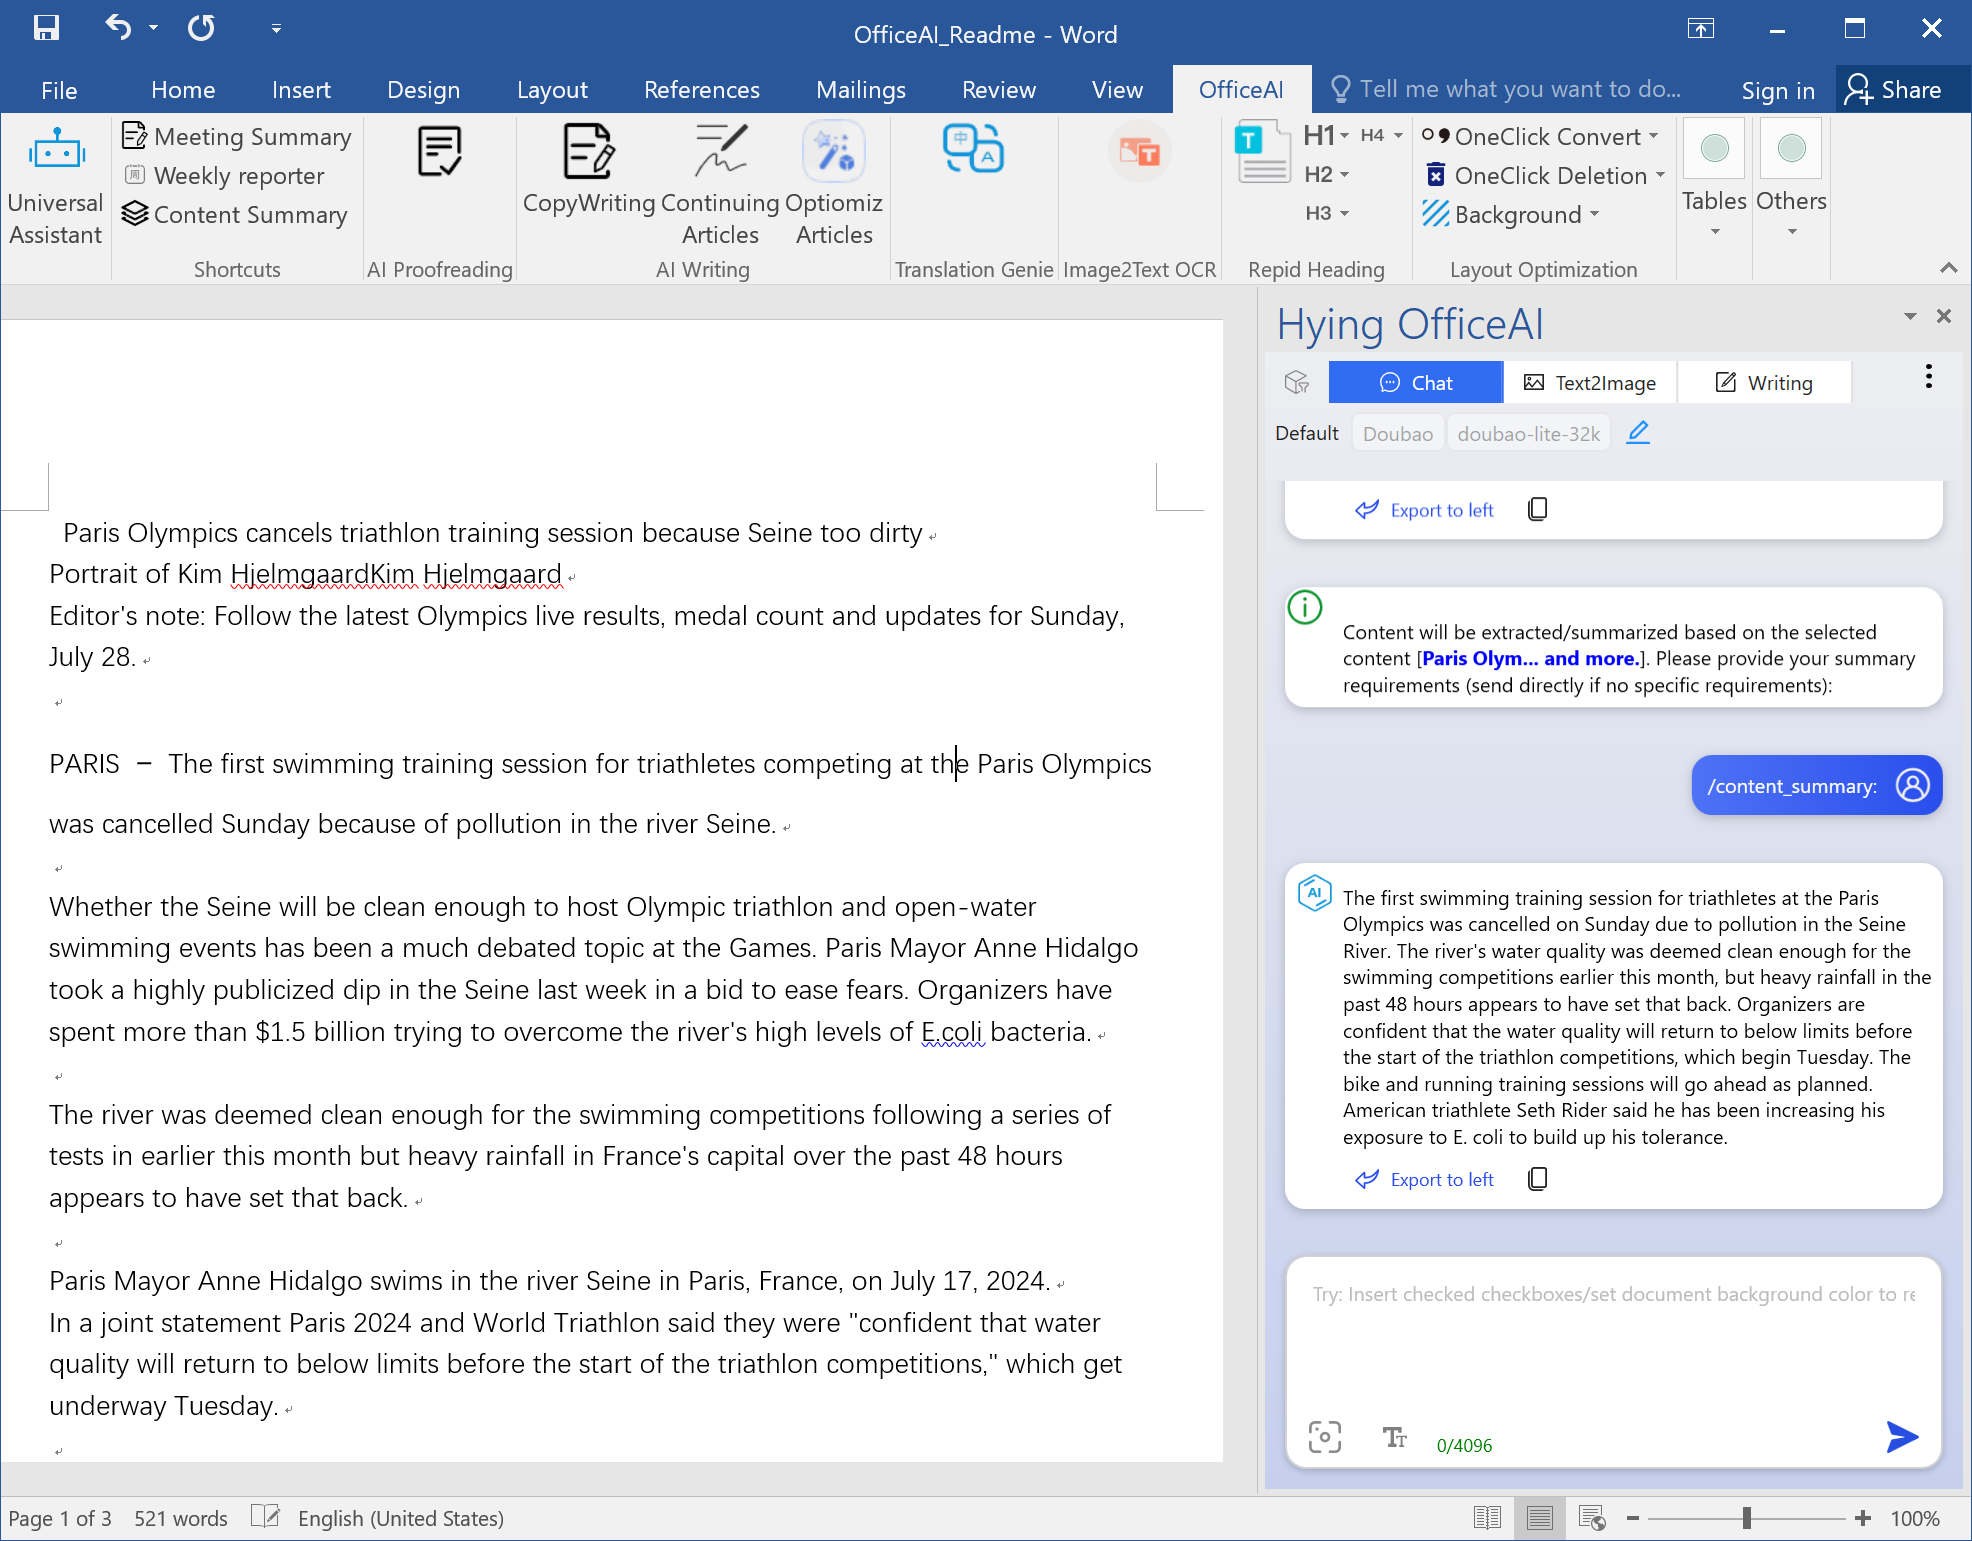Open the Tables layout option

(x=1714, y=178)
